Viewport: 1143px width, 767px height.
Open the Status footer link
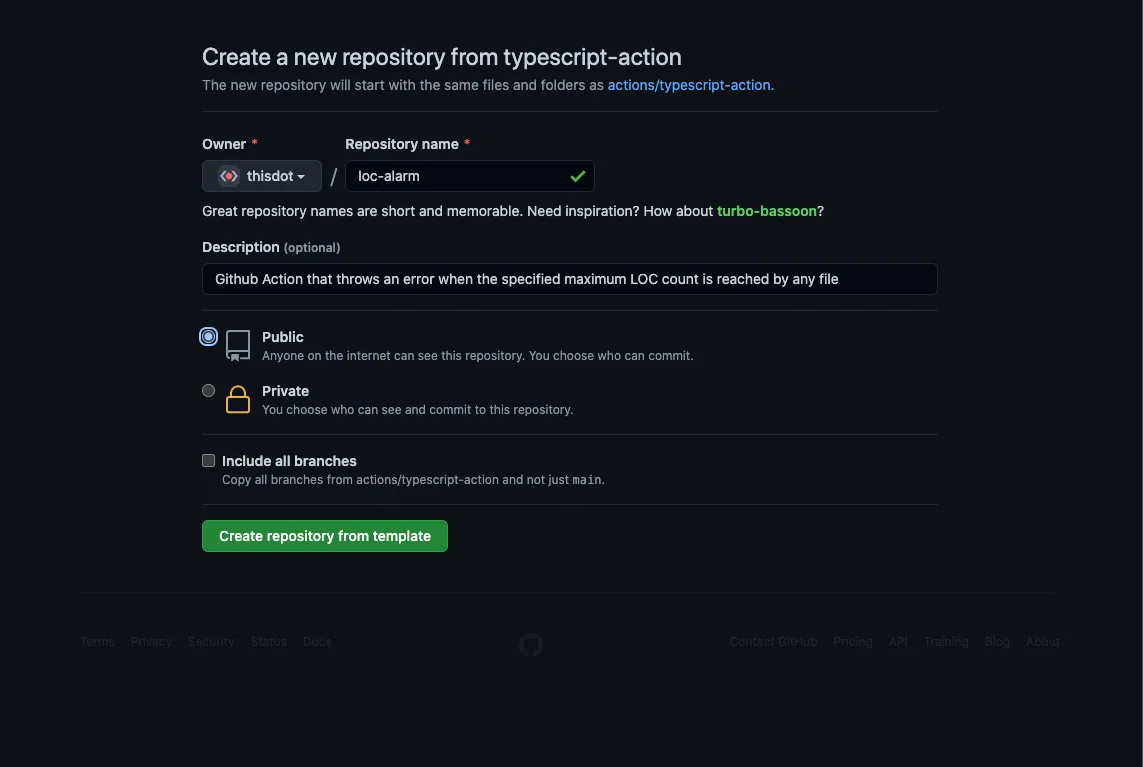pos(268,641)
